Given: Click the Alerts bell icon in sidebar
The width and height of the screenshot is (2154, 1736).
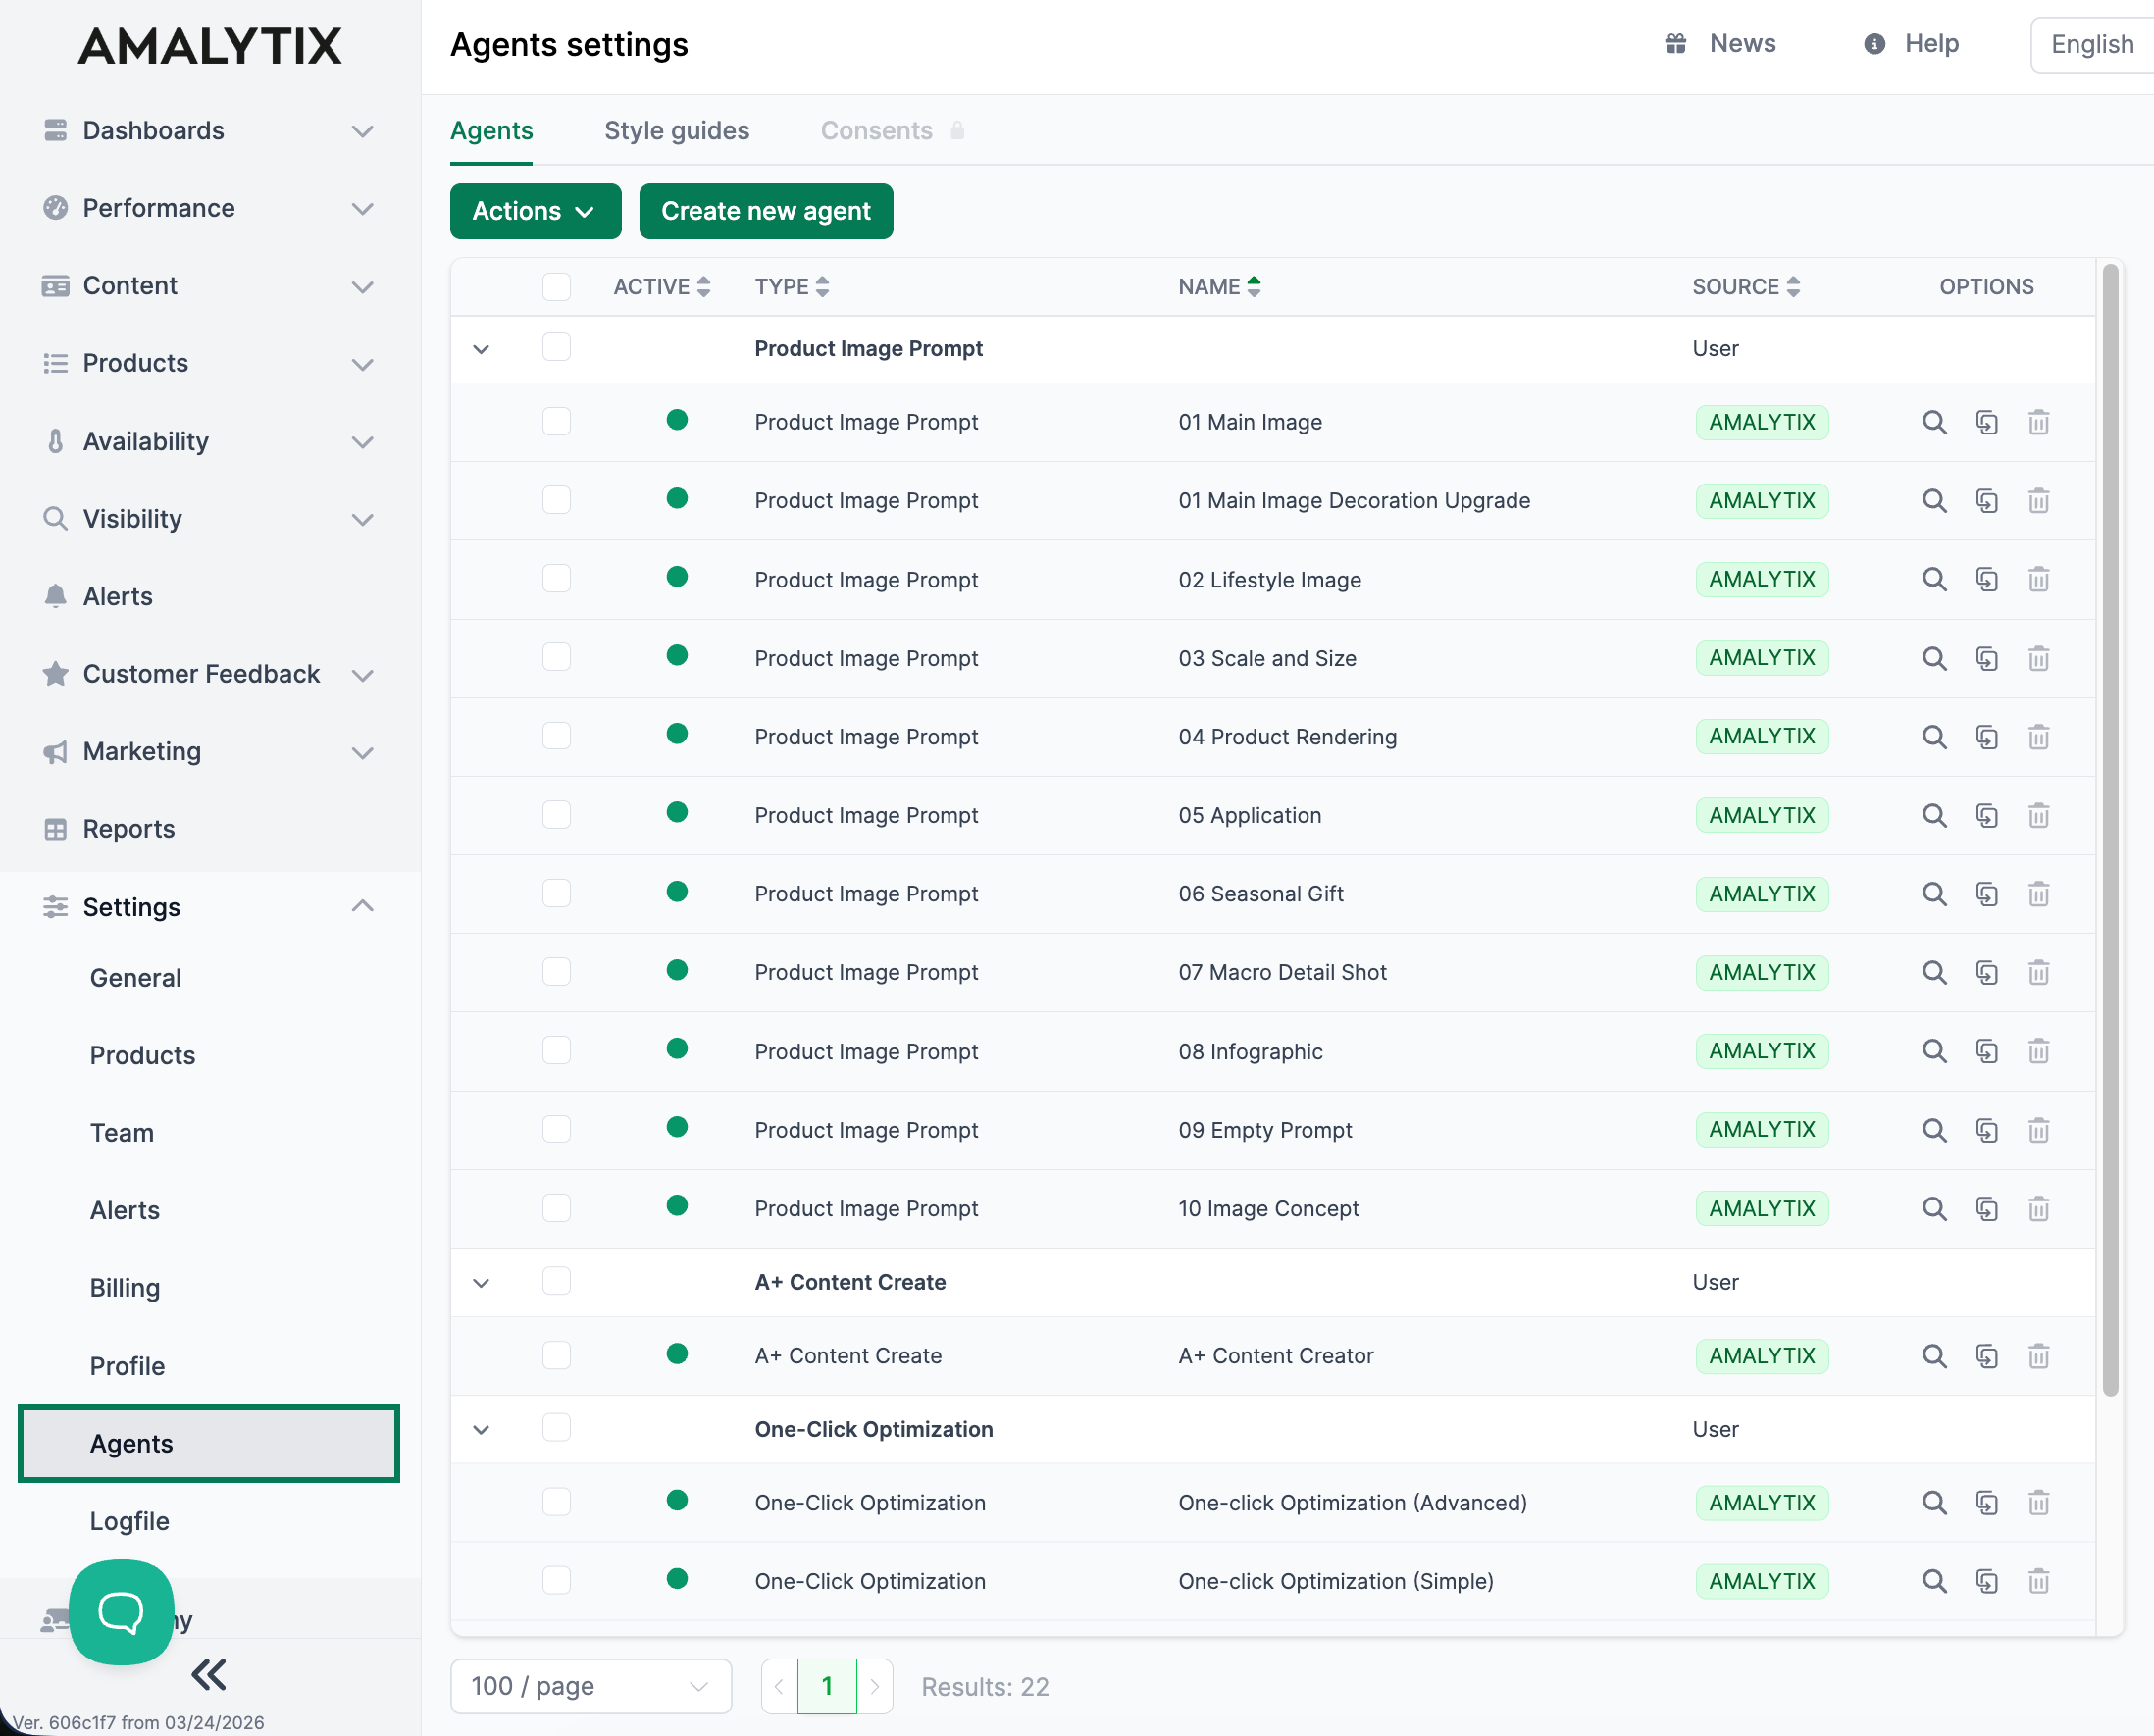Looking at the screenshot, I should 55,596.
